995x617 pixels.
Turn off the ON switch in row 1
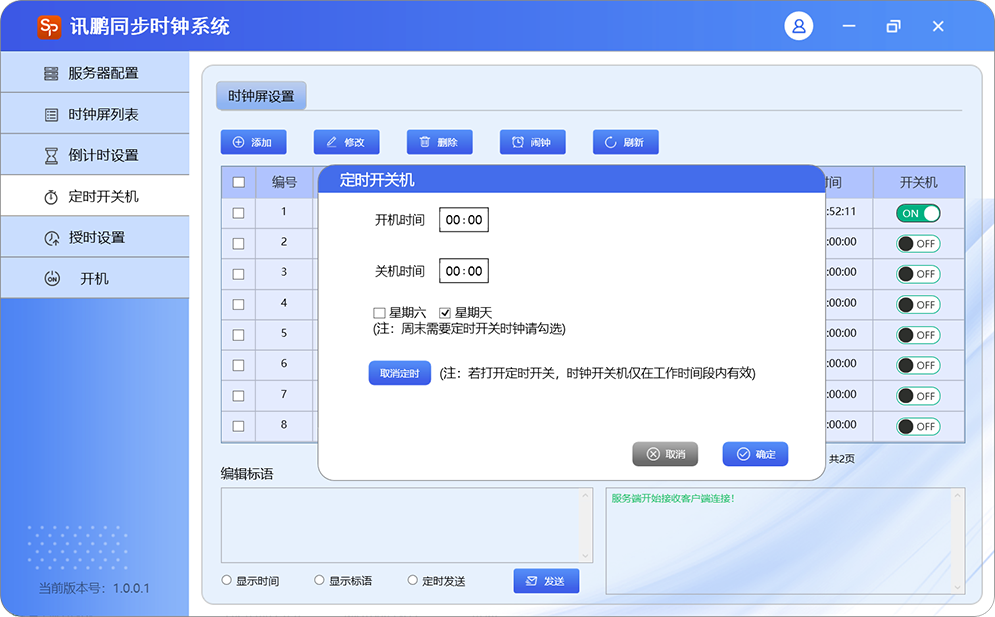(x=918, y=213)
